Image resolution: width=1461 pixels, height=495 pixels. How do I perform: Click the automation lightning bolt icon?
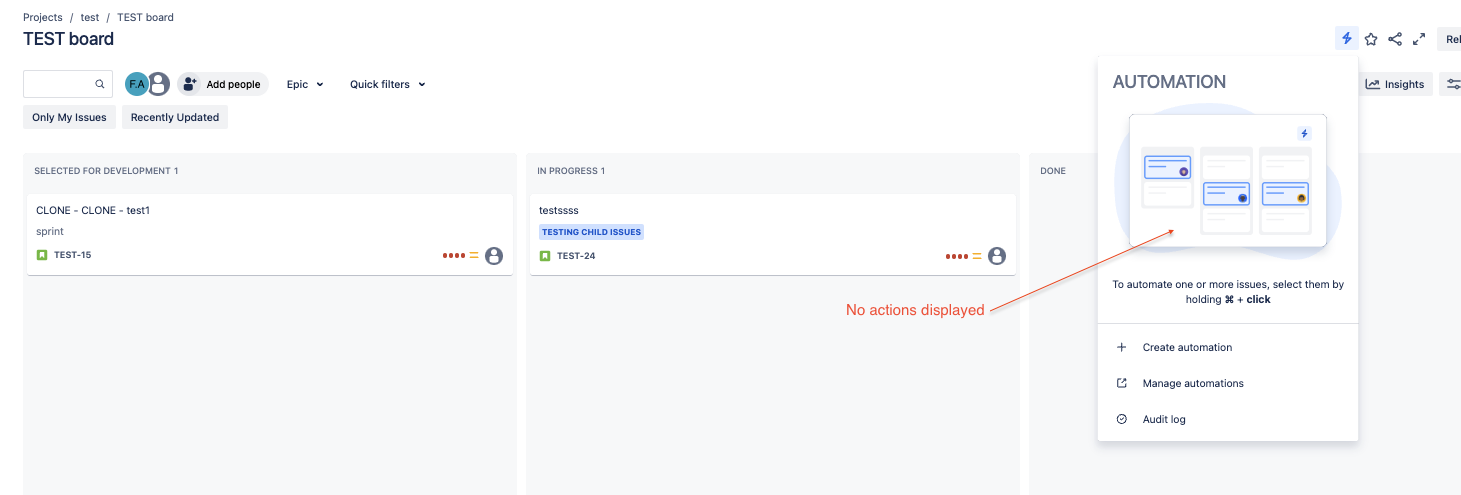[1346, 39]
